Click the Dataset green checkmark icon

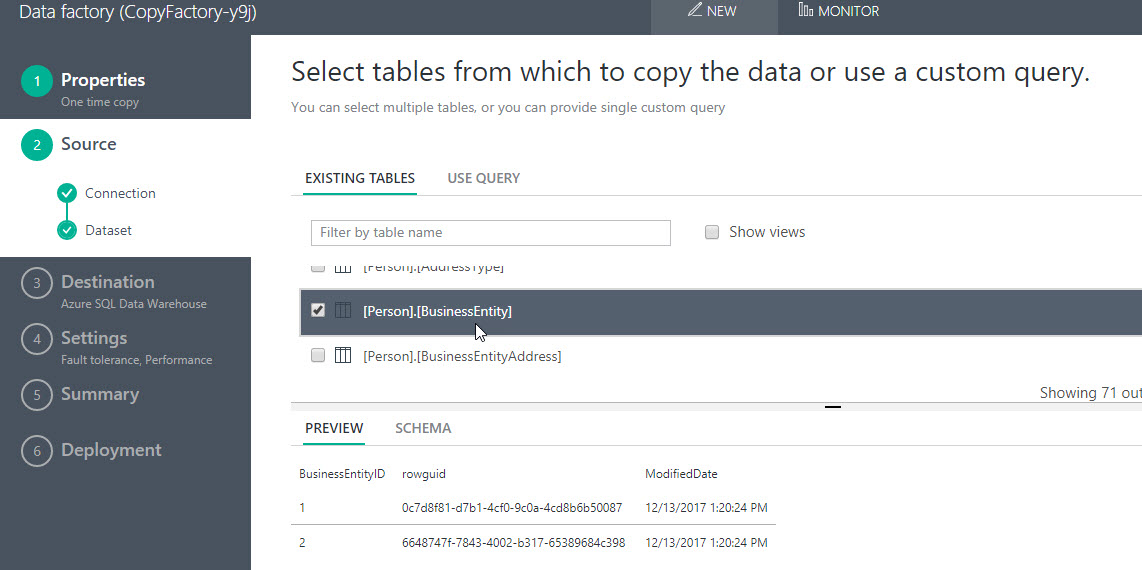point(67,230)
